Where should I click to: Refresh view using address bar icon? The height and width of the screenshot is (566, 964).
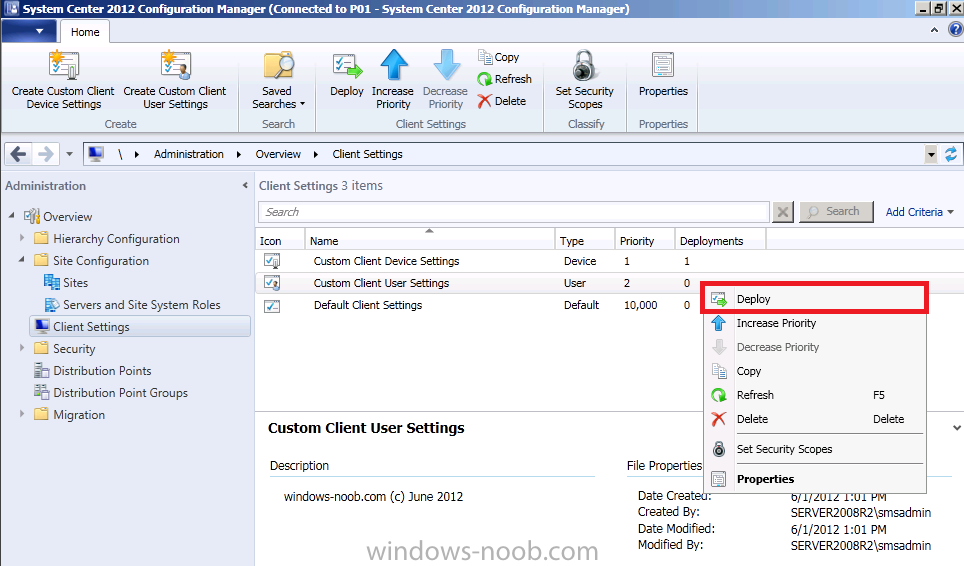951,154
